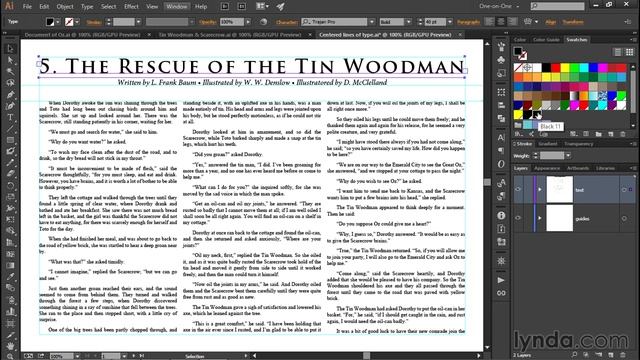640x360 pixels.
Task: Select the Pen tool
Action: click(x=10, y=95)
